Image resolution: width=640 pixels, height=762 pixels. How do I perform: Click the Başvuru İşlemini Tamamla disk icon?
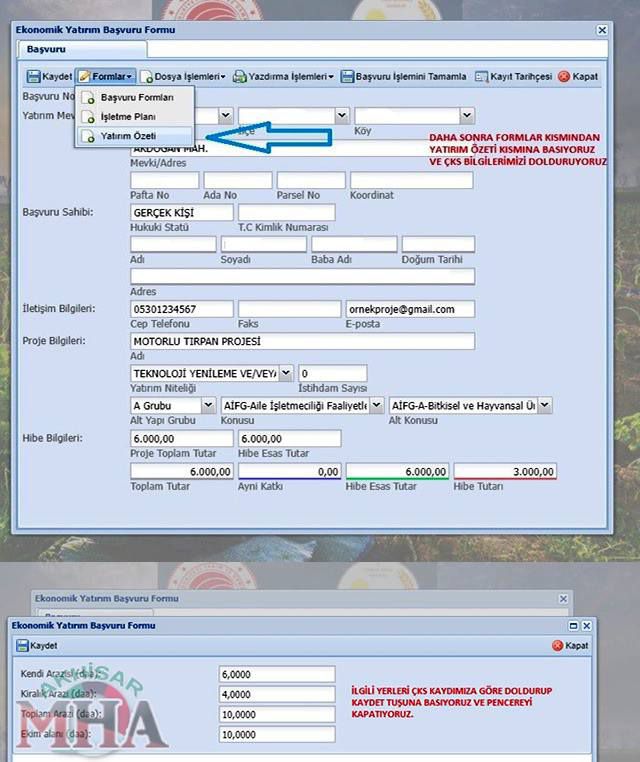(x=347, y=76)
